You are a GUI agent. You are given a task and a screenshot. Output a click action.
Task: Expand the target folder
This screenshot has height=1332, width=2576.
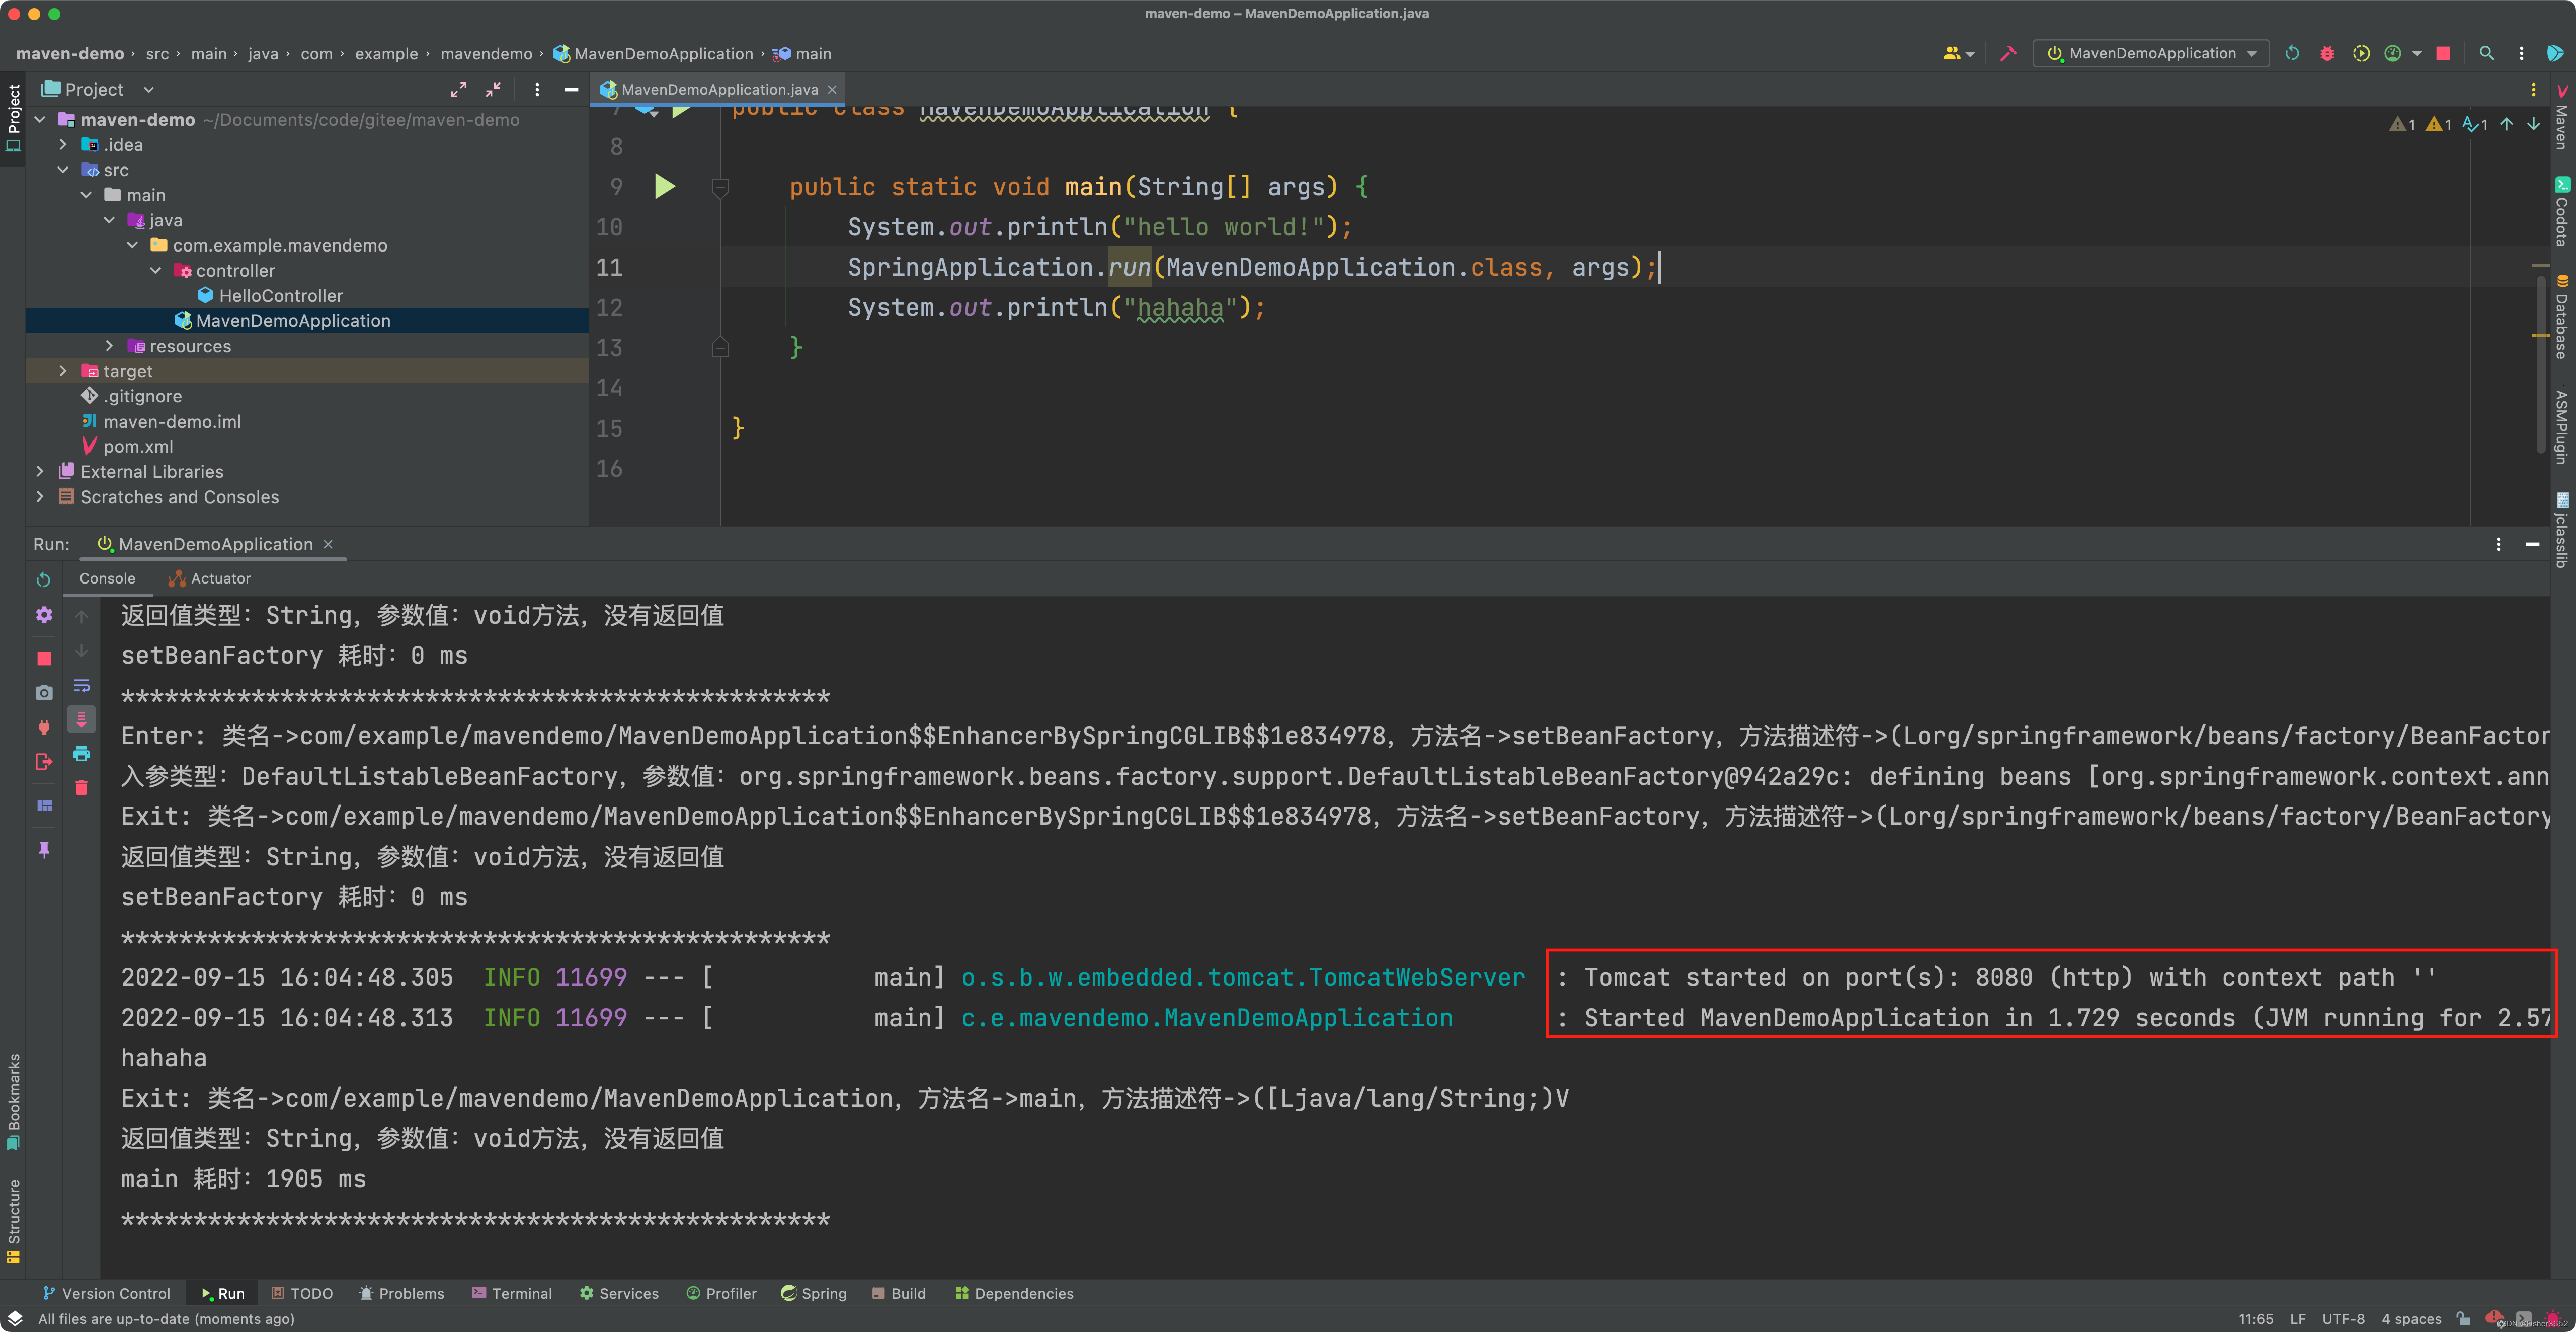64,371
